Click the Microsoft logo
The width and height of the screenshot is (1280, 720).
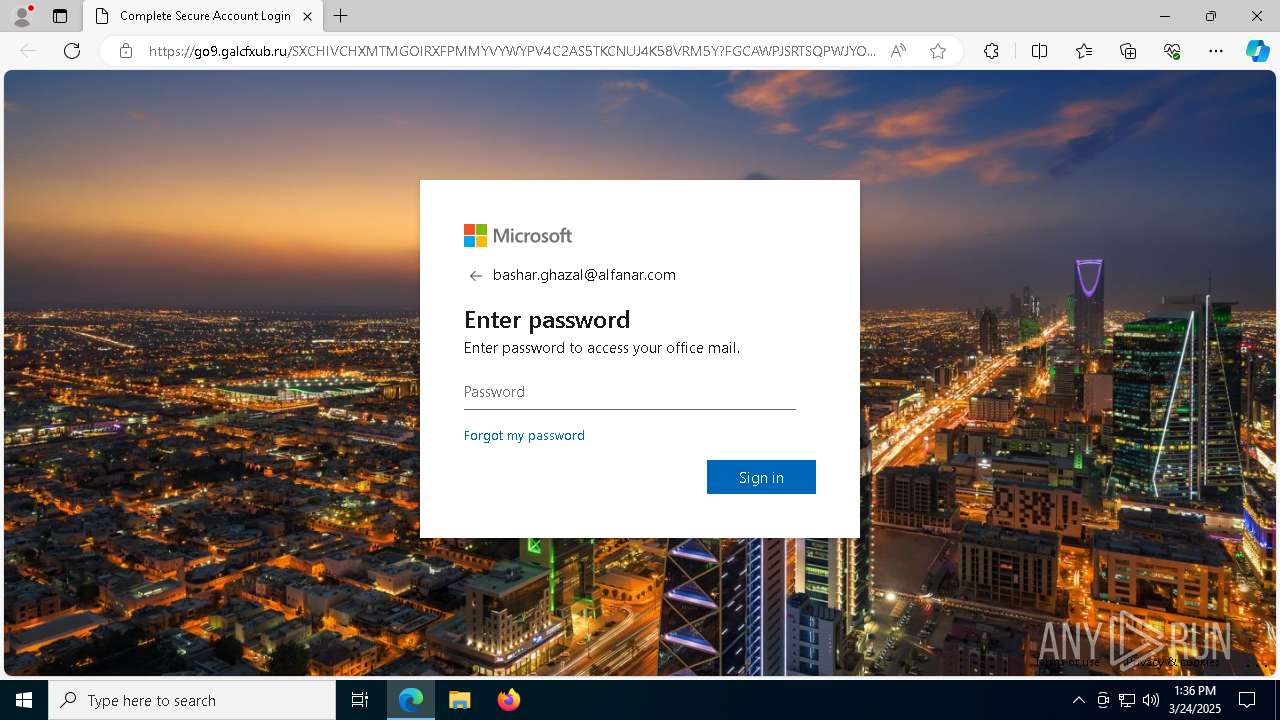(x=518, y=235)
